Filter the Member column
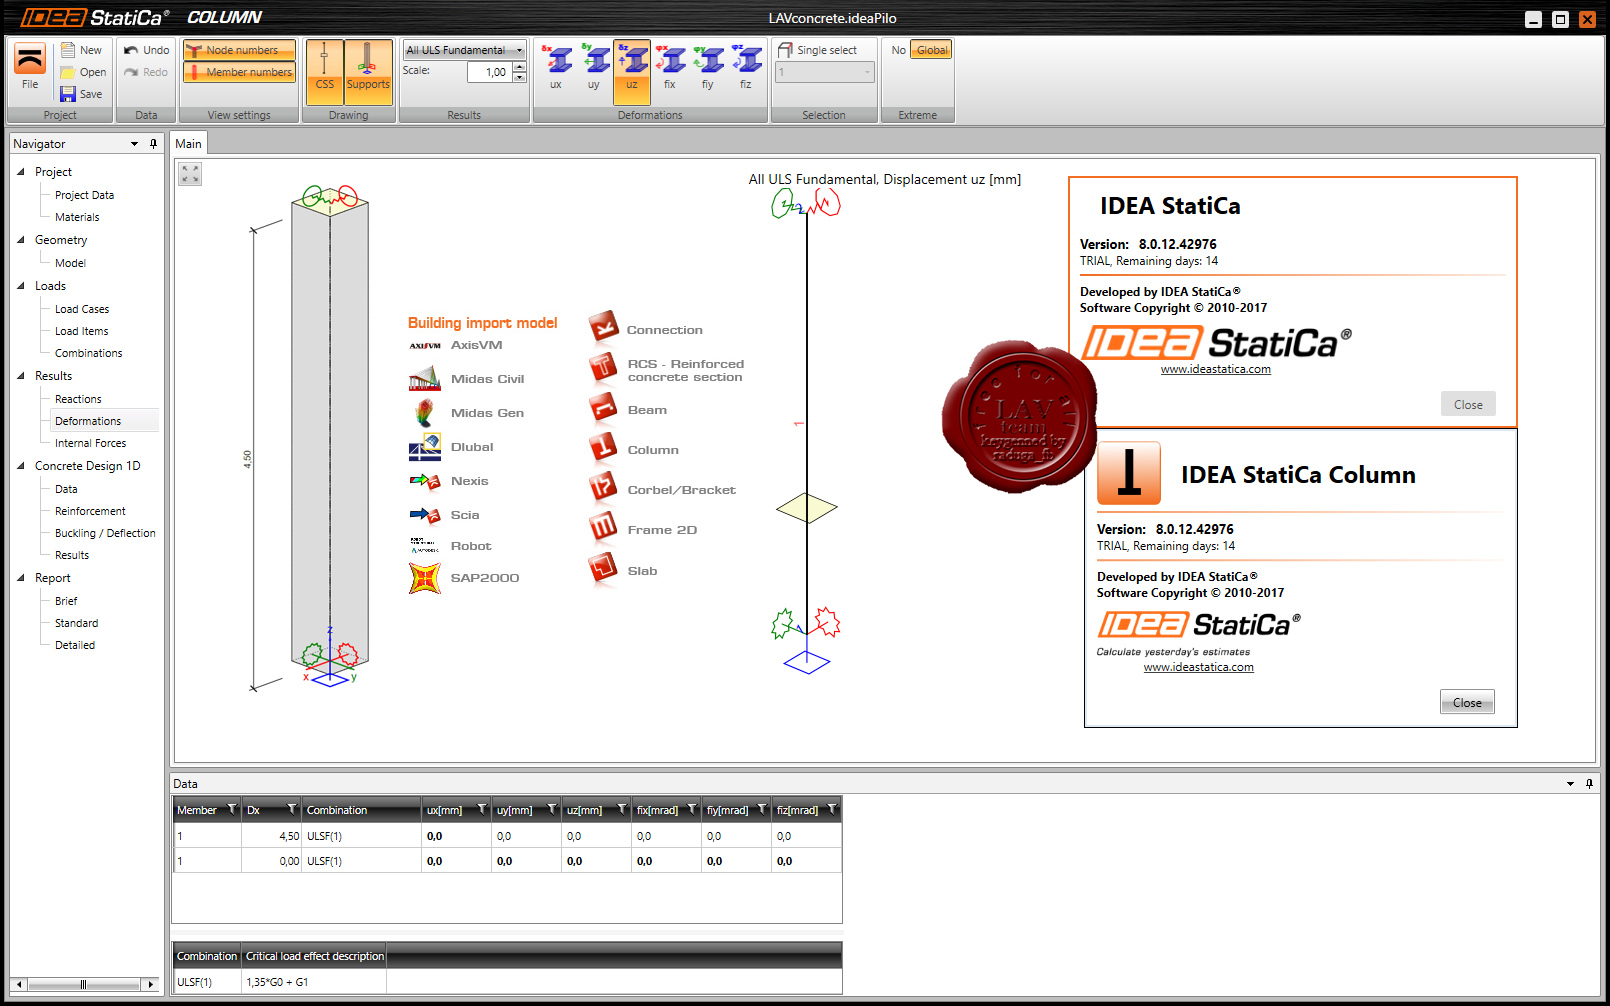 (232, 809)
